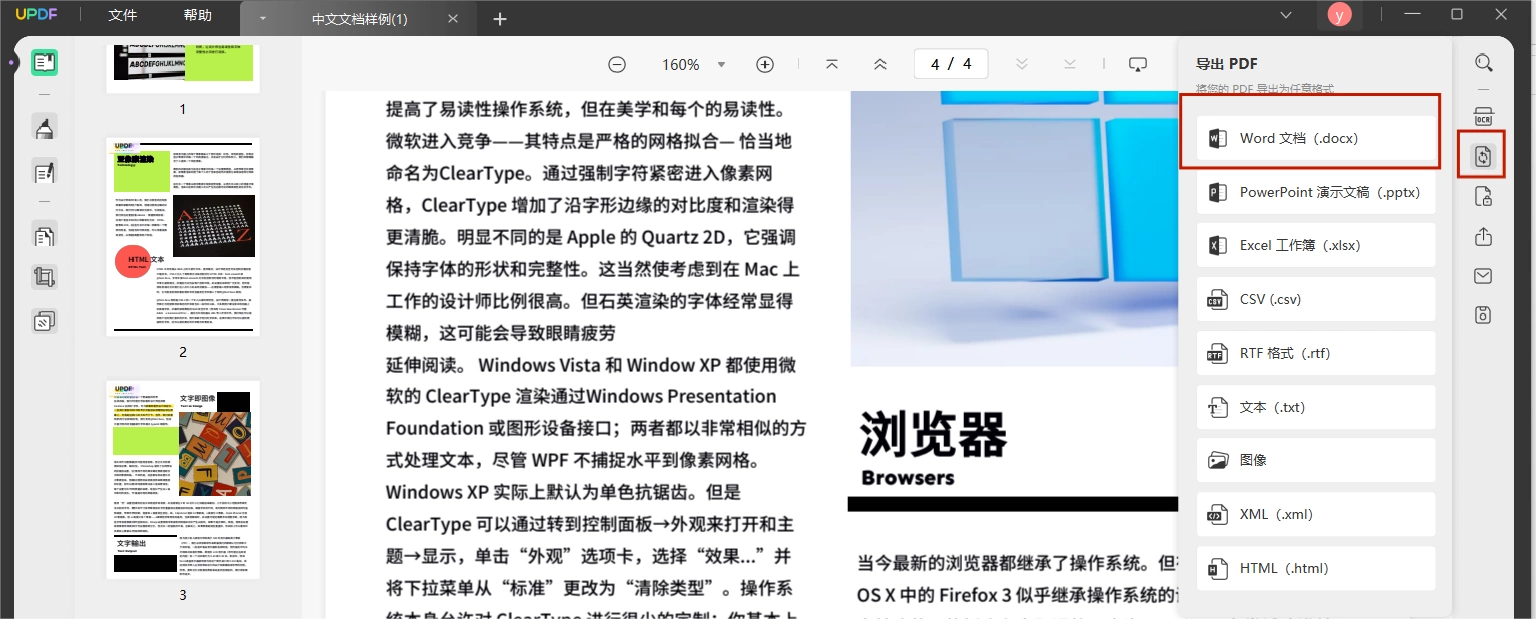The width and height of the screenshot is (1536, 619).
Task: Select the Crop Pages tool in sidebar
Action: tap(44, 277)
